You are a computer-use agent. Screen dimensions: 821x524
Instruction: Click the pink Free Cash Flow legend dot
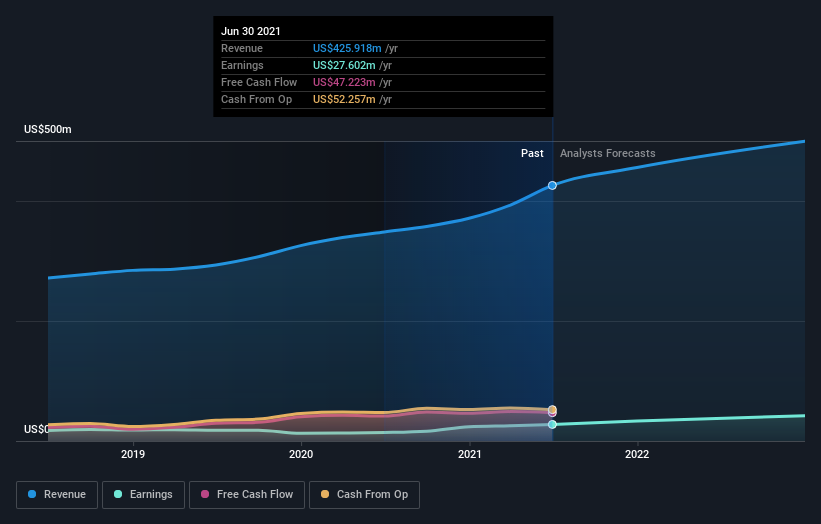pos(205,494)
